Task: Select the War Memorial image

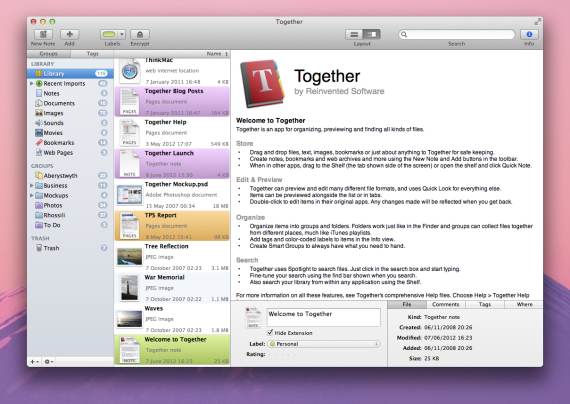Action: click(172, 288)
